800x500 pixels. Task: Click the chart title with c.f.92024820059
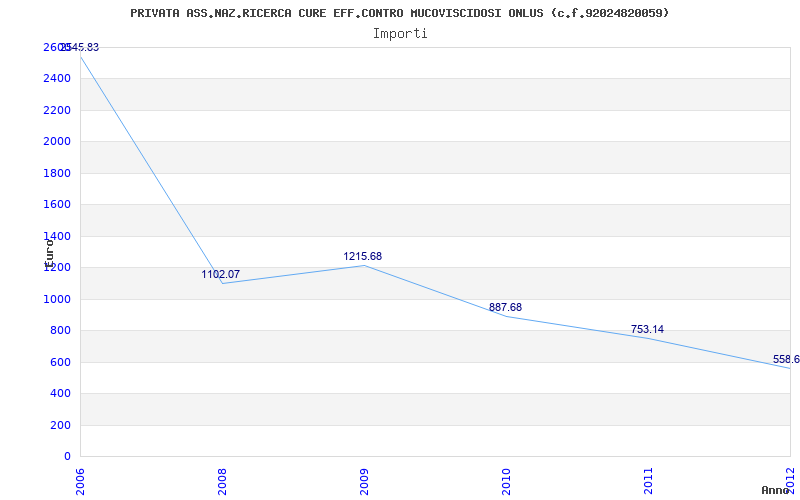[399, 13]
